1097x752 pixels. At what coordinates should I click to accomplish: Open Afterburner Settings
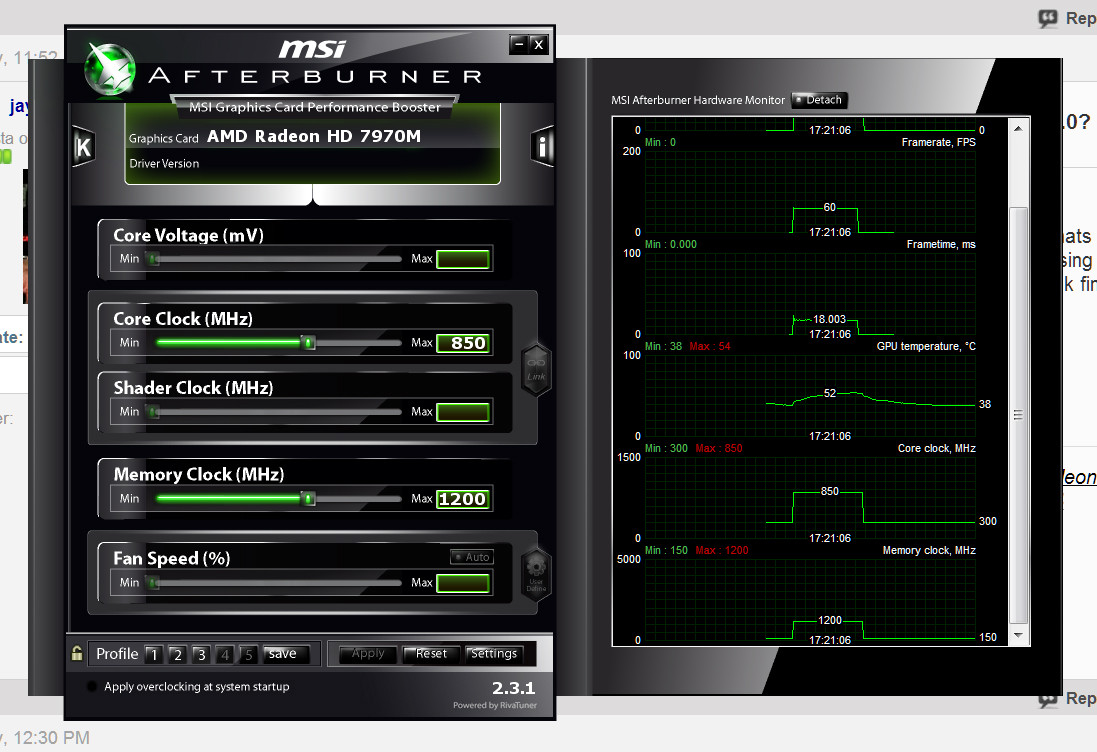pos(494,653)
